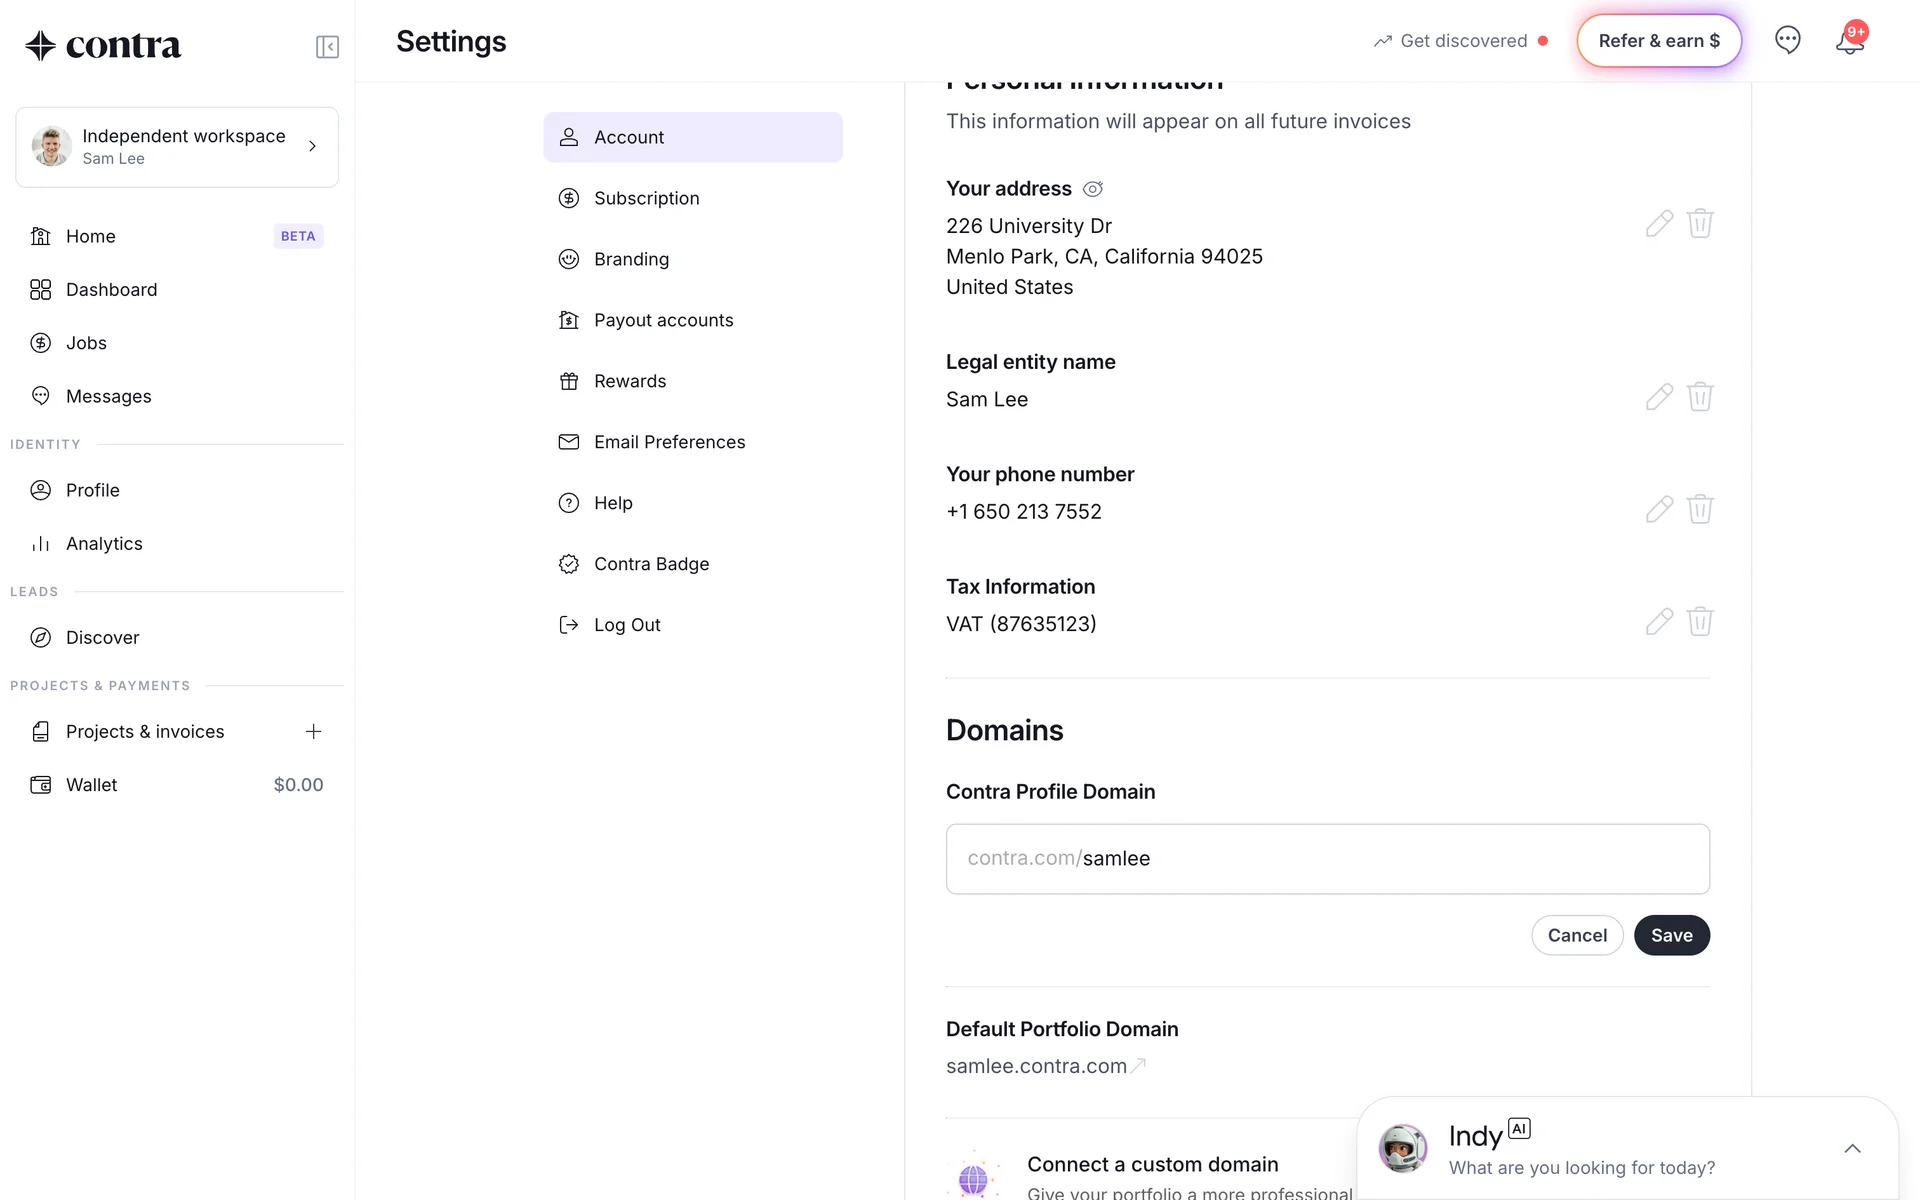
Task: Select Contra Badge in settings menu
Action: (651, 564)
